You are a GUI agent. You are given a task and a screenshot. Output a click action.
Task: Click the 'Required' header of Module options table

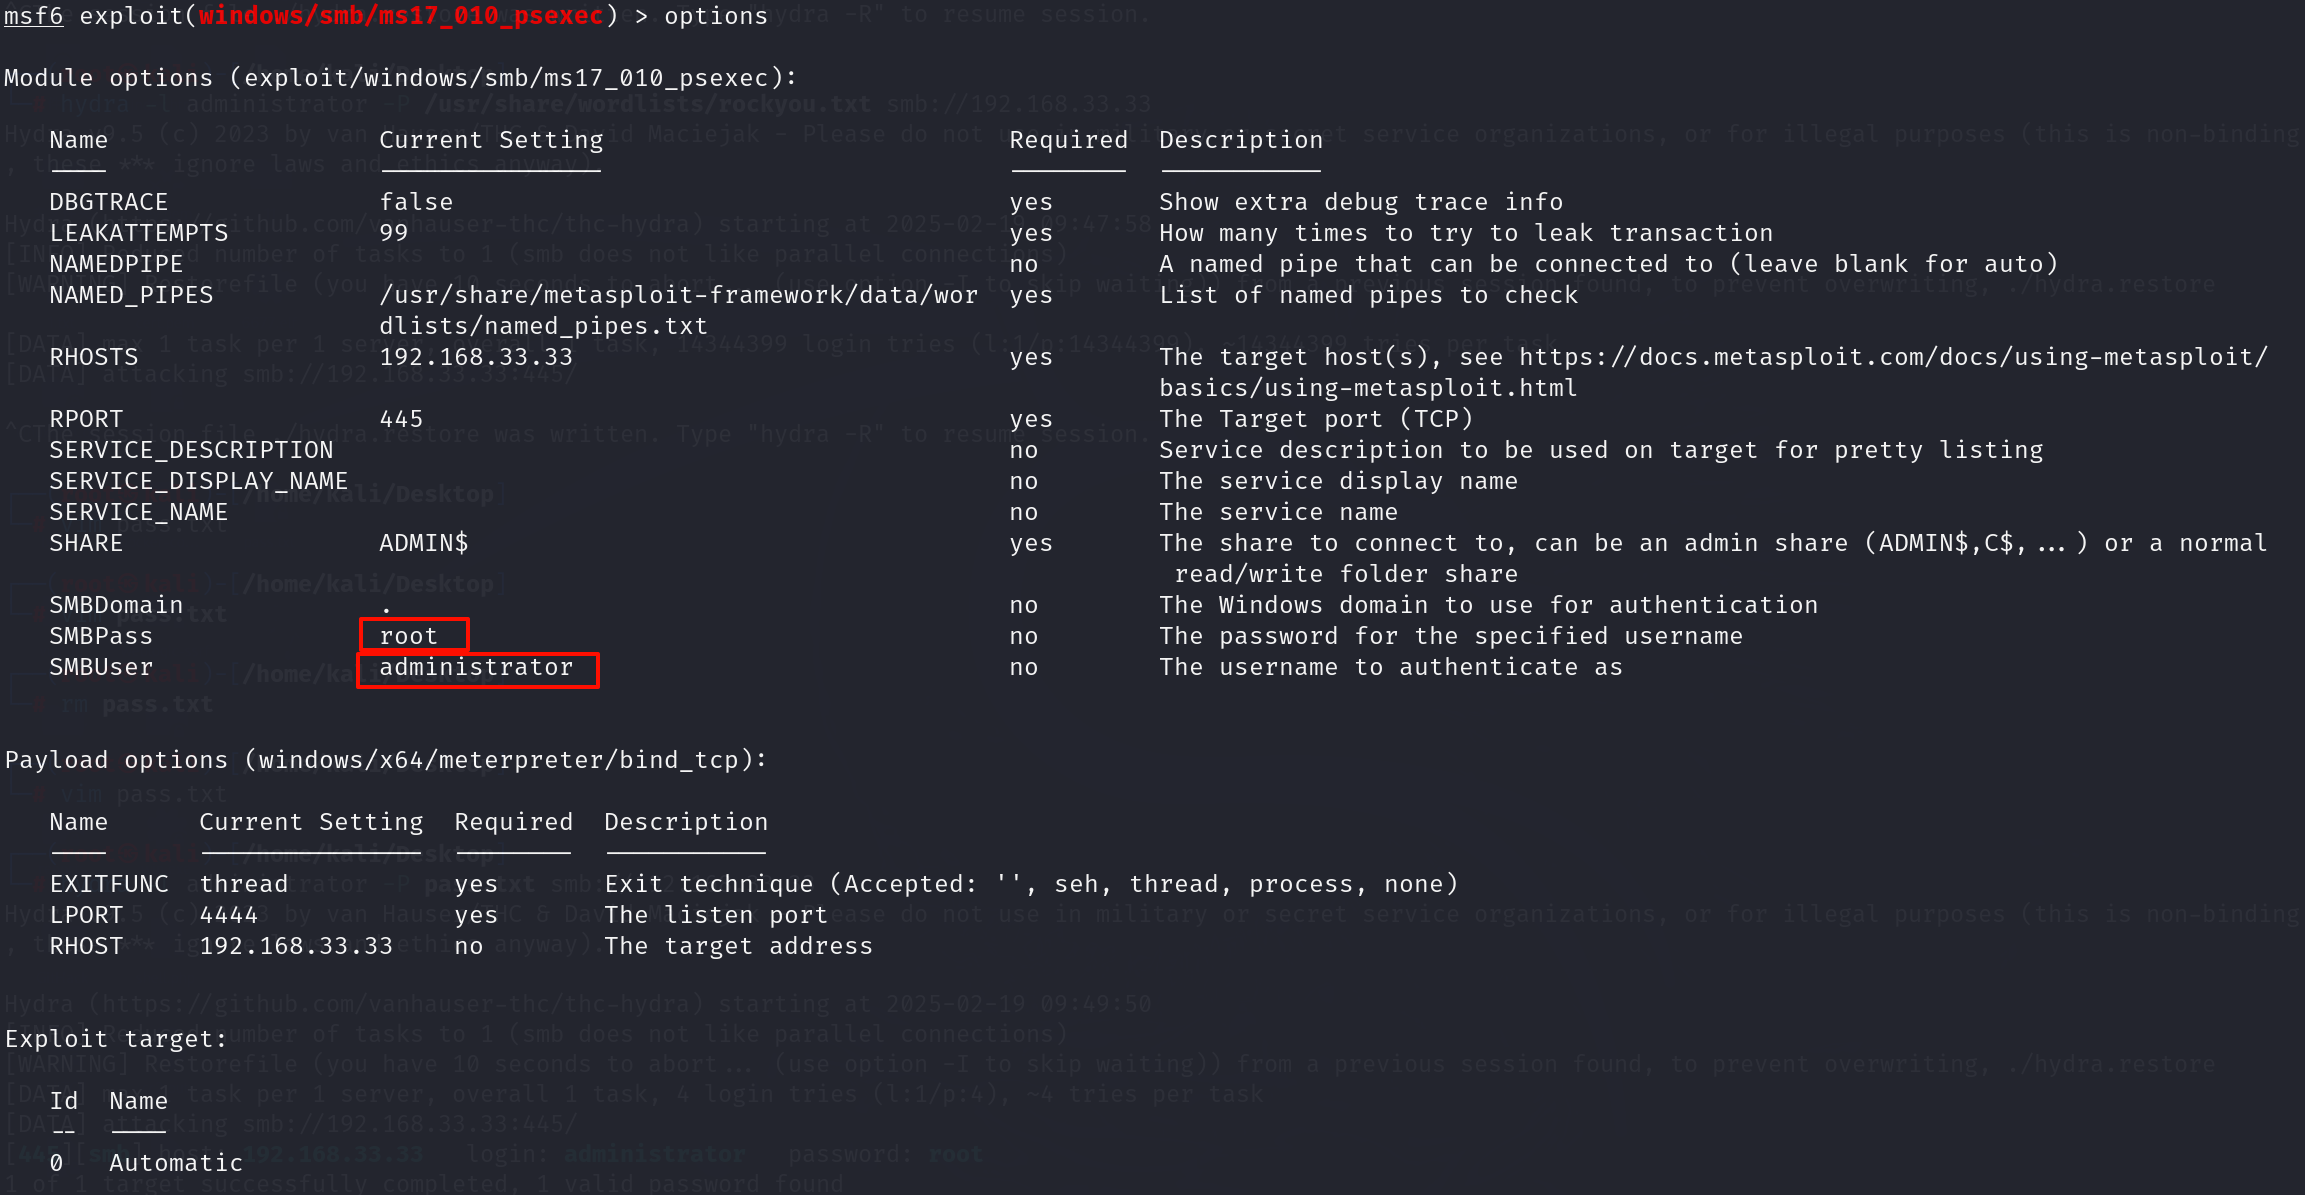pos(1068,140)
